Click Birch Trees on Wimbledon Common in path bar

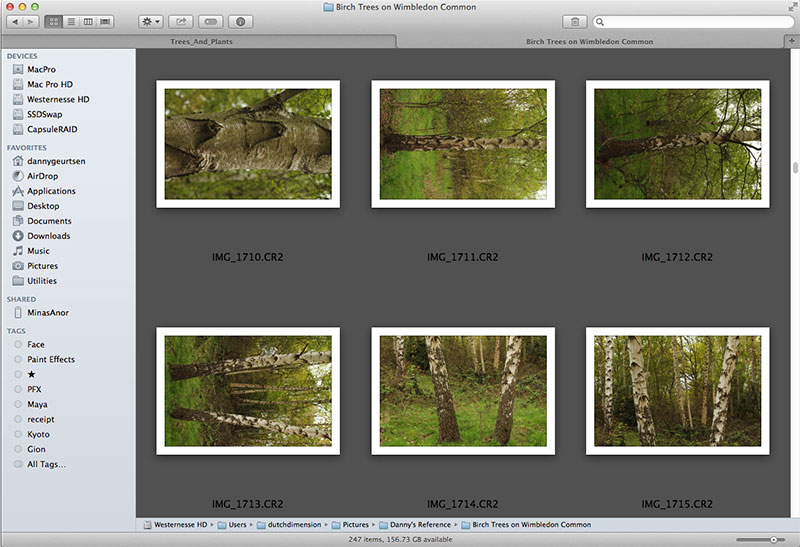tap(527, 525)
